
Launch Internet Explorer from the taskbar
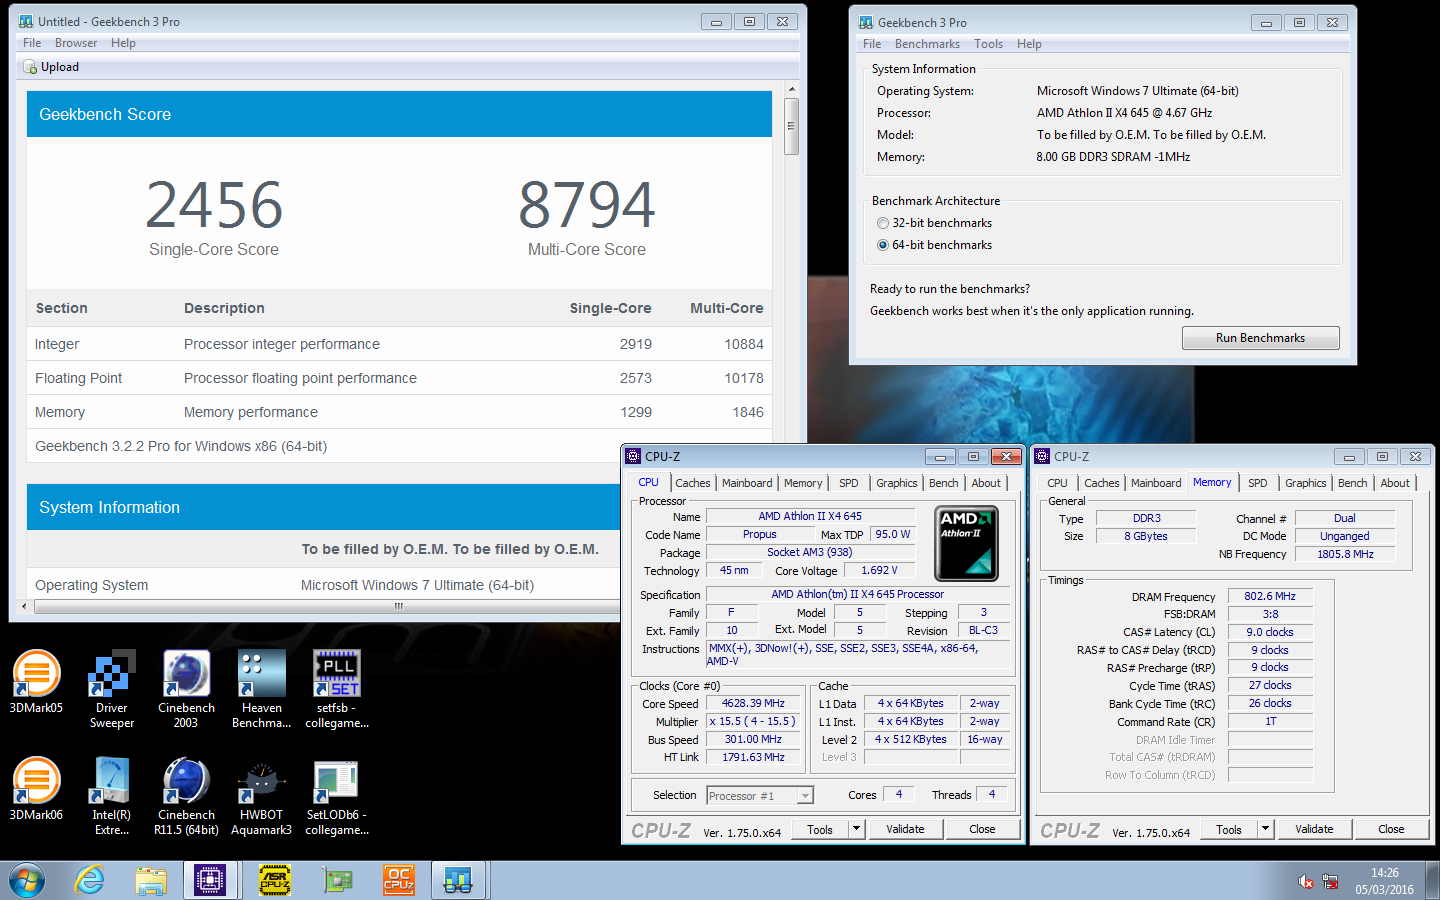point(90,880)
